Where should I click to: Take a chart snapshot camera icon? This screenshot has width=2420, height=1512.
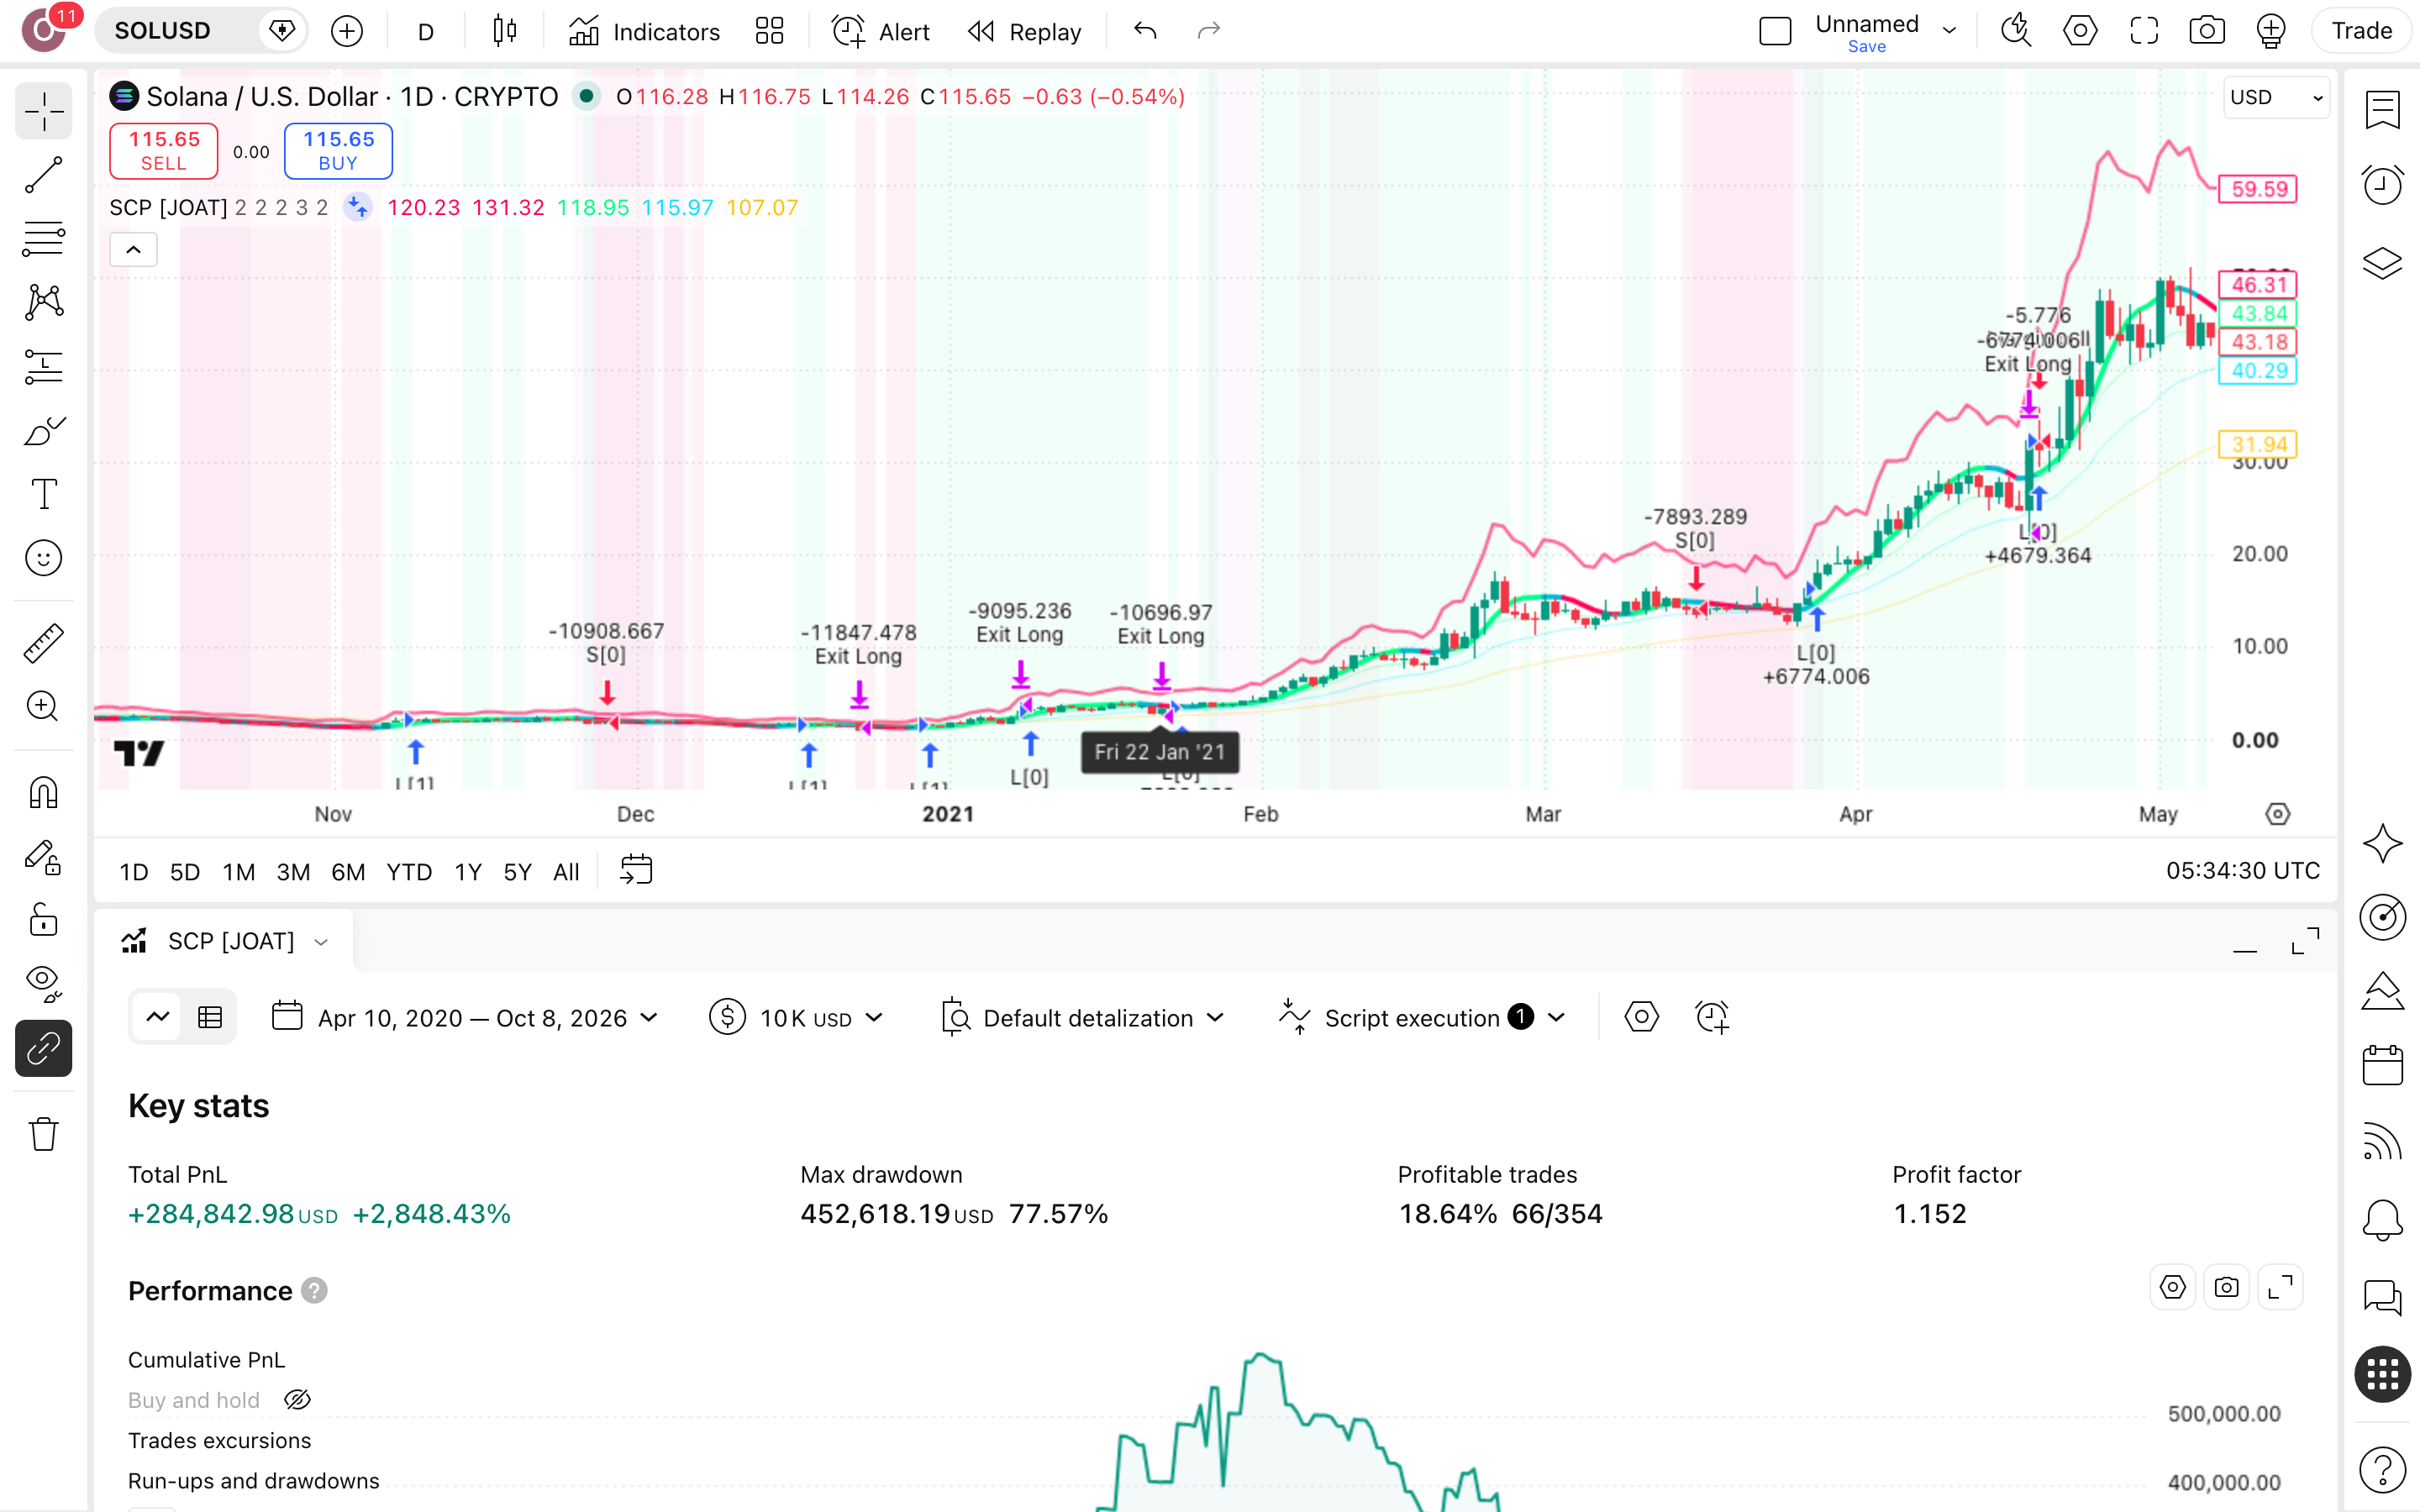(x=2206, y=31)
